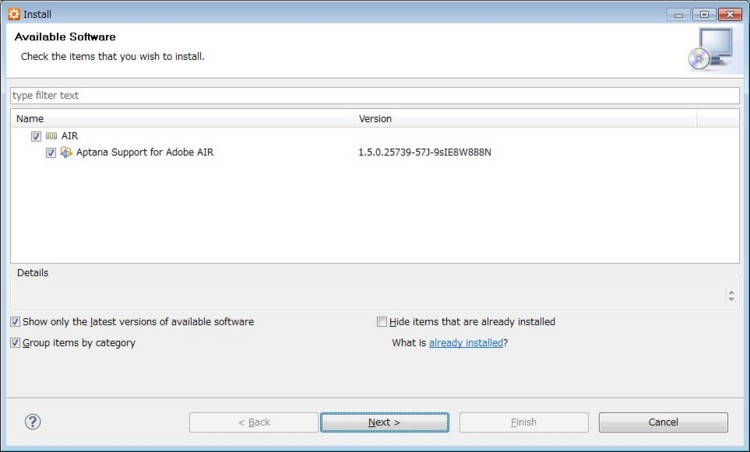The width and height of the screenshot is (750, 452).
Task: Close the Install window
Action: pyautogui.click(x=730, y=14)
